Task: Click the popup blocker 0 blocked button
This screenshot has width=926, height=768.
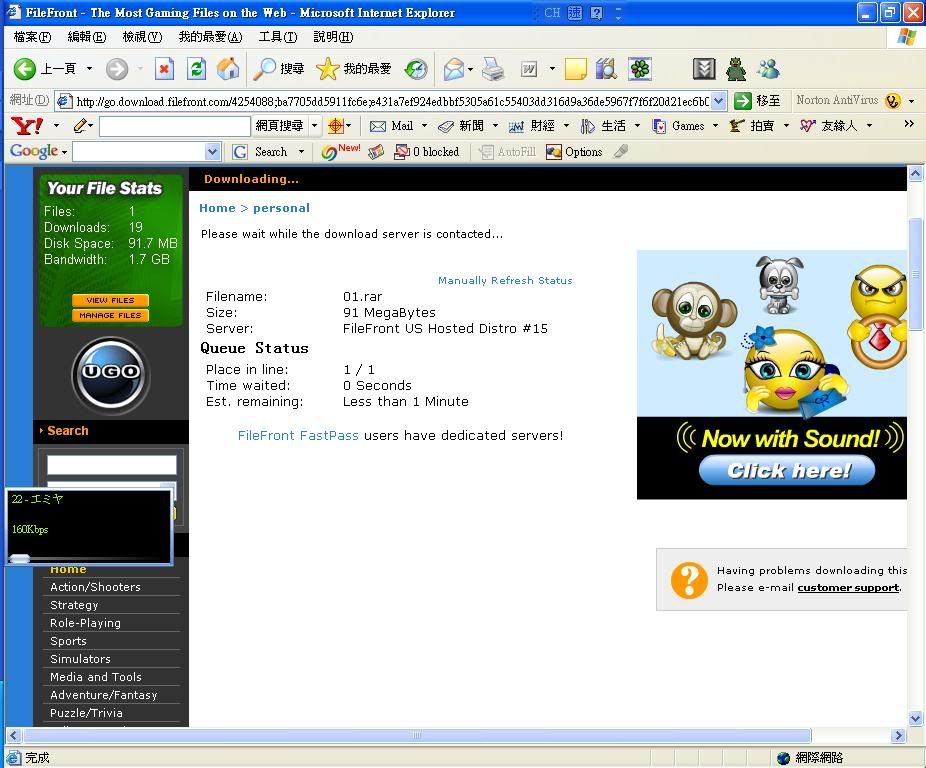Action: (427, 152)
